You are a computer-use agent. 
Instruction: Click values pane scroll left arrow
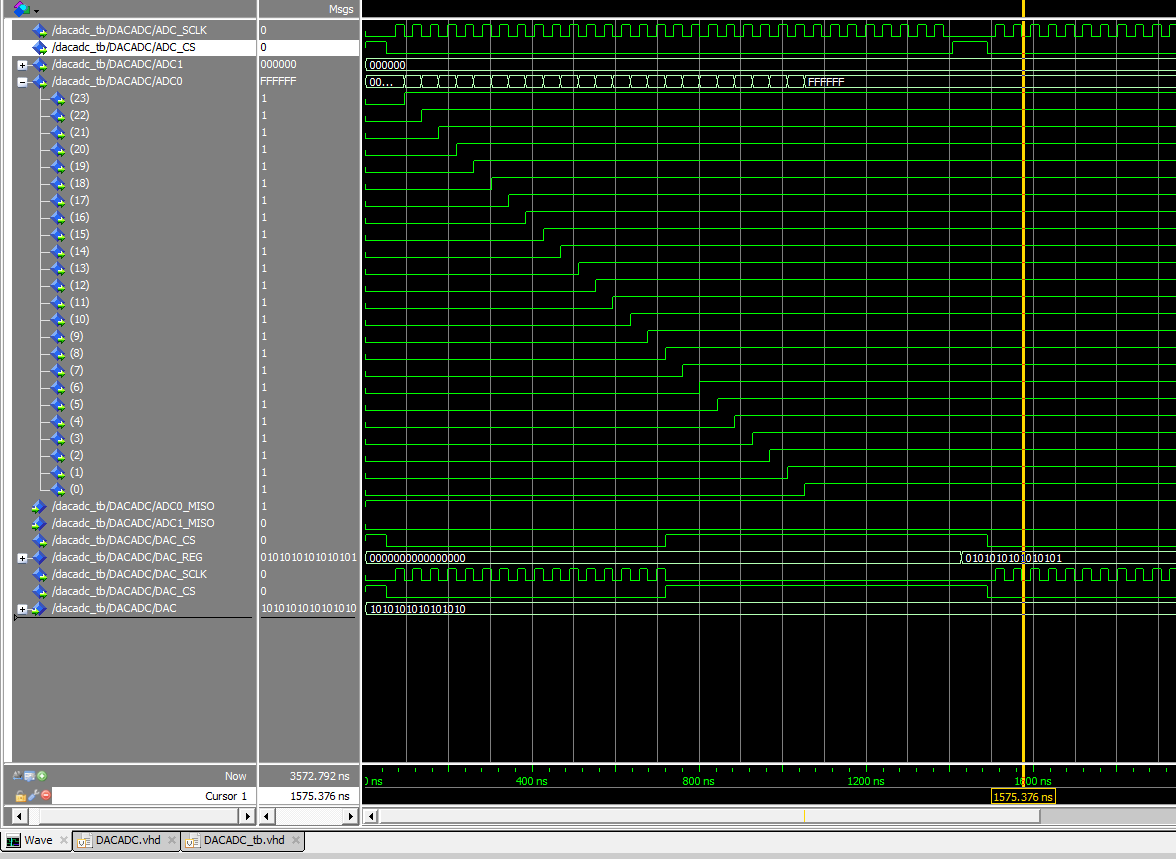click(x=266, y=816)
